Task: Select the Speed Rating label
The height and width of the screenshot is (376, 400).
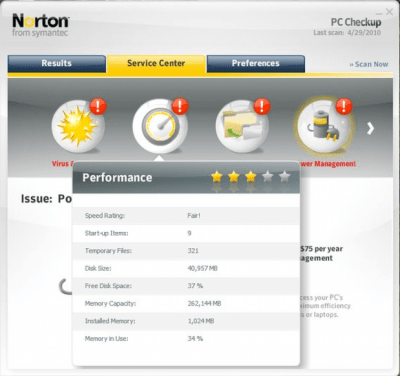Action: coord(105,216)
